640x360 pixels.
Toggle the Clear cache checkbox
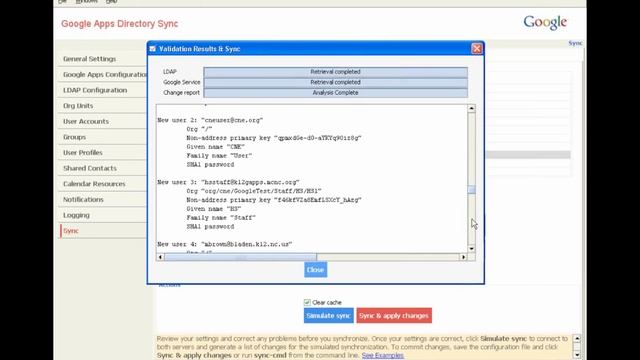point(307,302)
